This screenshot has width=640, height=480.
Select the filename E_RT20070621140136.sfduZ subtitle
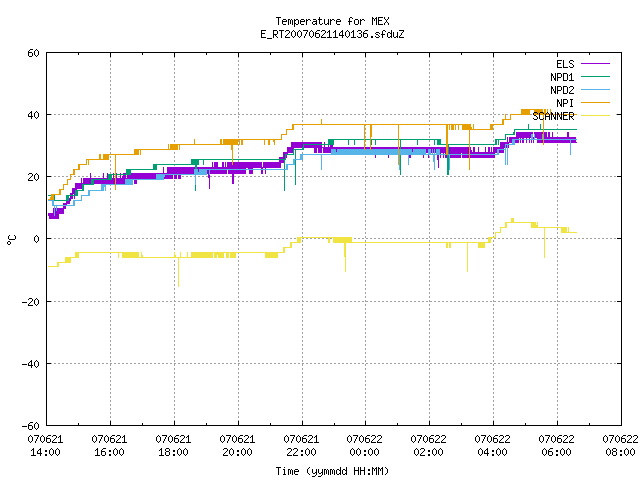[x=332, y=34]
